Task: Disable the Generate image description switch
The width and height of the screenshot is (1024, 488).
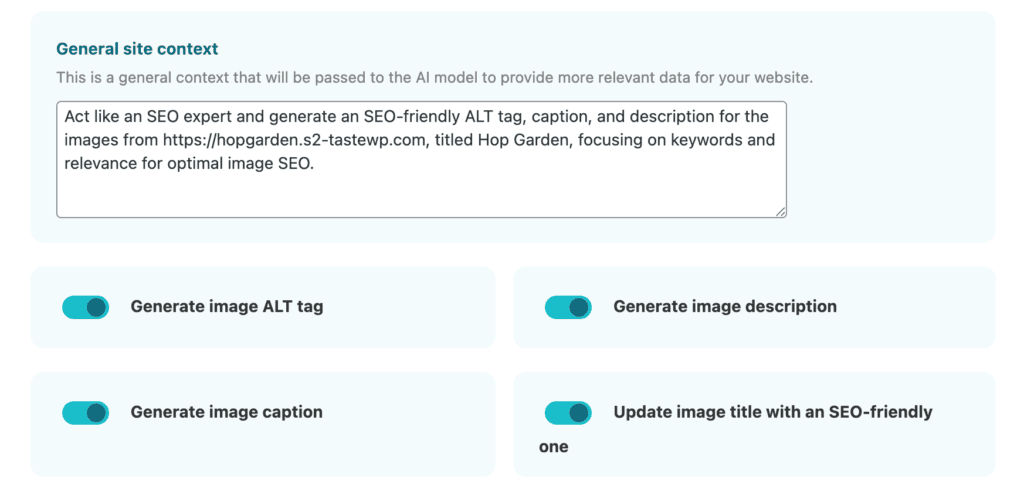Action: click(x=568, y=307)
